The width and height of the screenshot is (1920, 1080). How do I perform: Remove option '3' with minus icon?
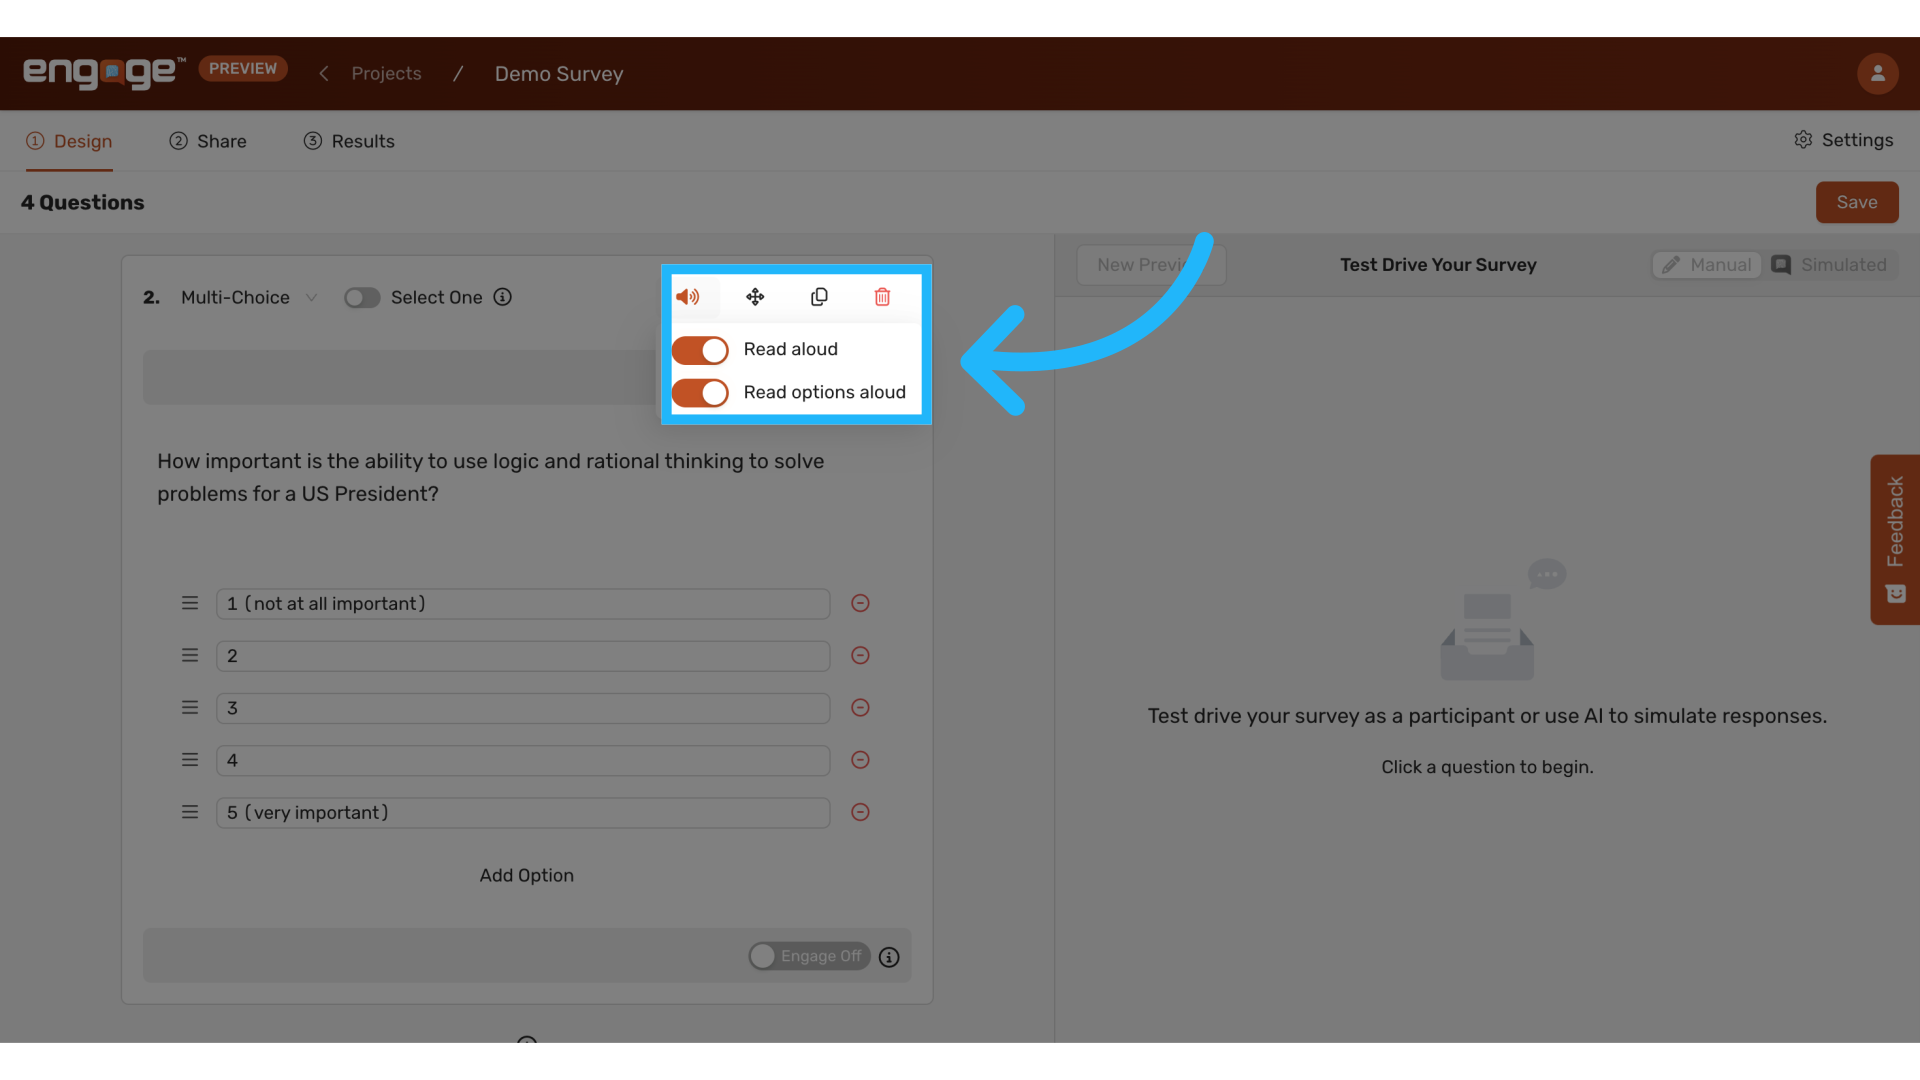(x=860, y=707)
